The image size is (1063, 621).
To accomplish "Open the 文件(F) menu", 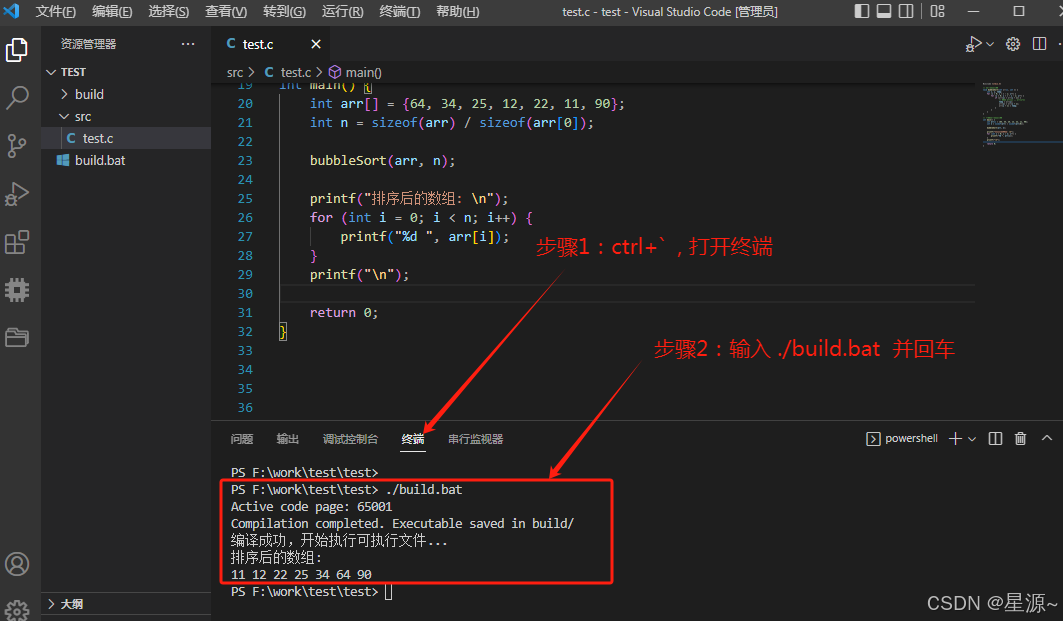I will click(x=56, y=12).
